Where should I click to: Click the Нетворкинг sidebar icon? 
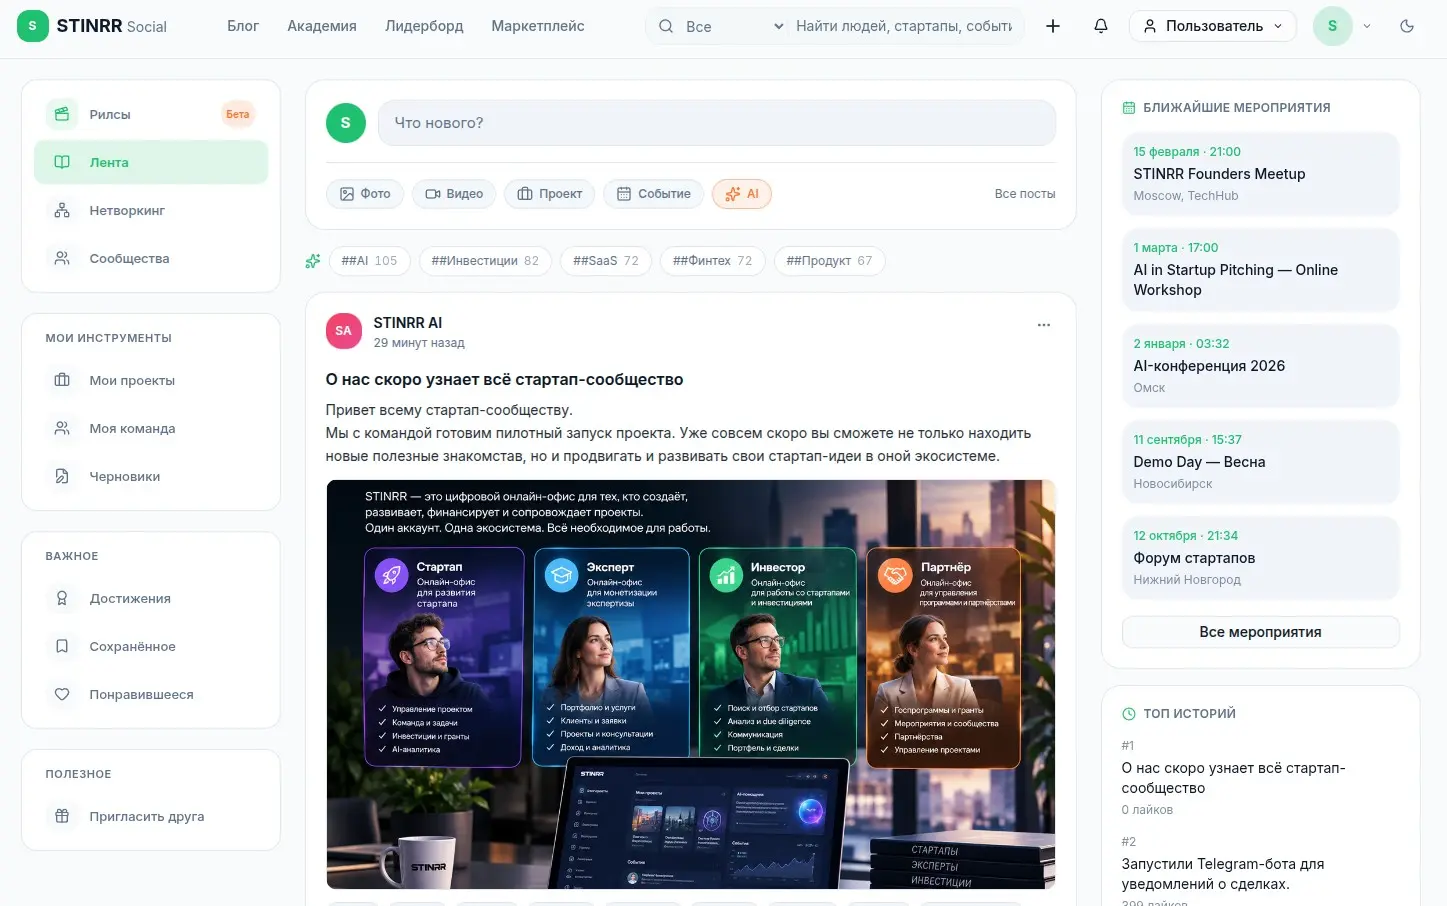[x=62, y=210]
